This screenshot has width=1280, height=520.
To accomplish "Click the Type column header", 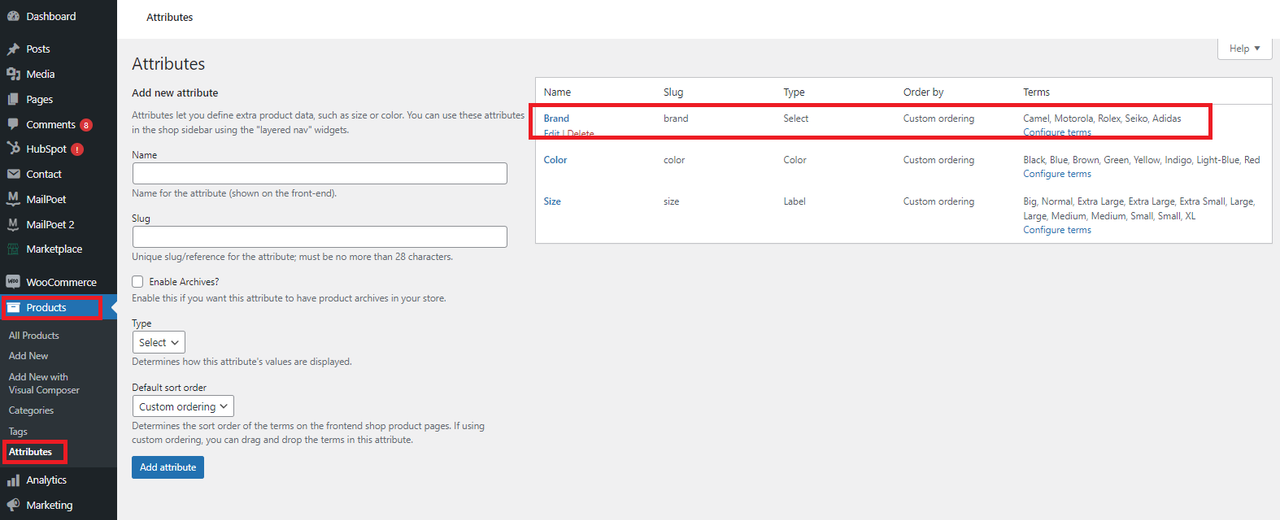I will [794, 92].
